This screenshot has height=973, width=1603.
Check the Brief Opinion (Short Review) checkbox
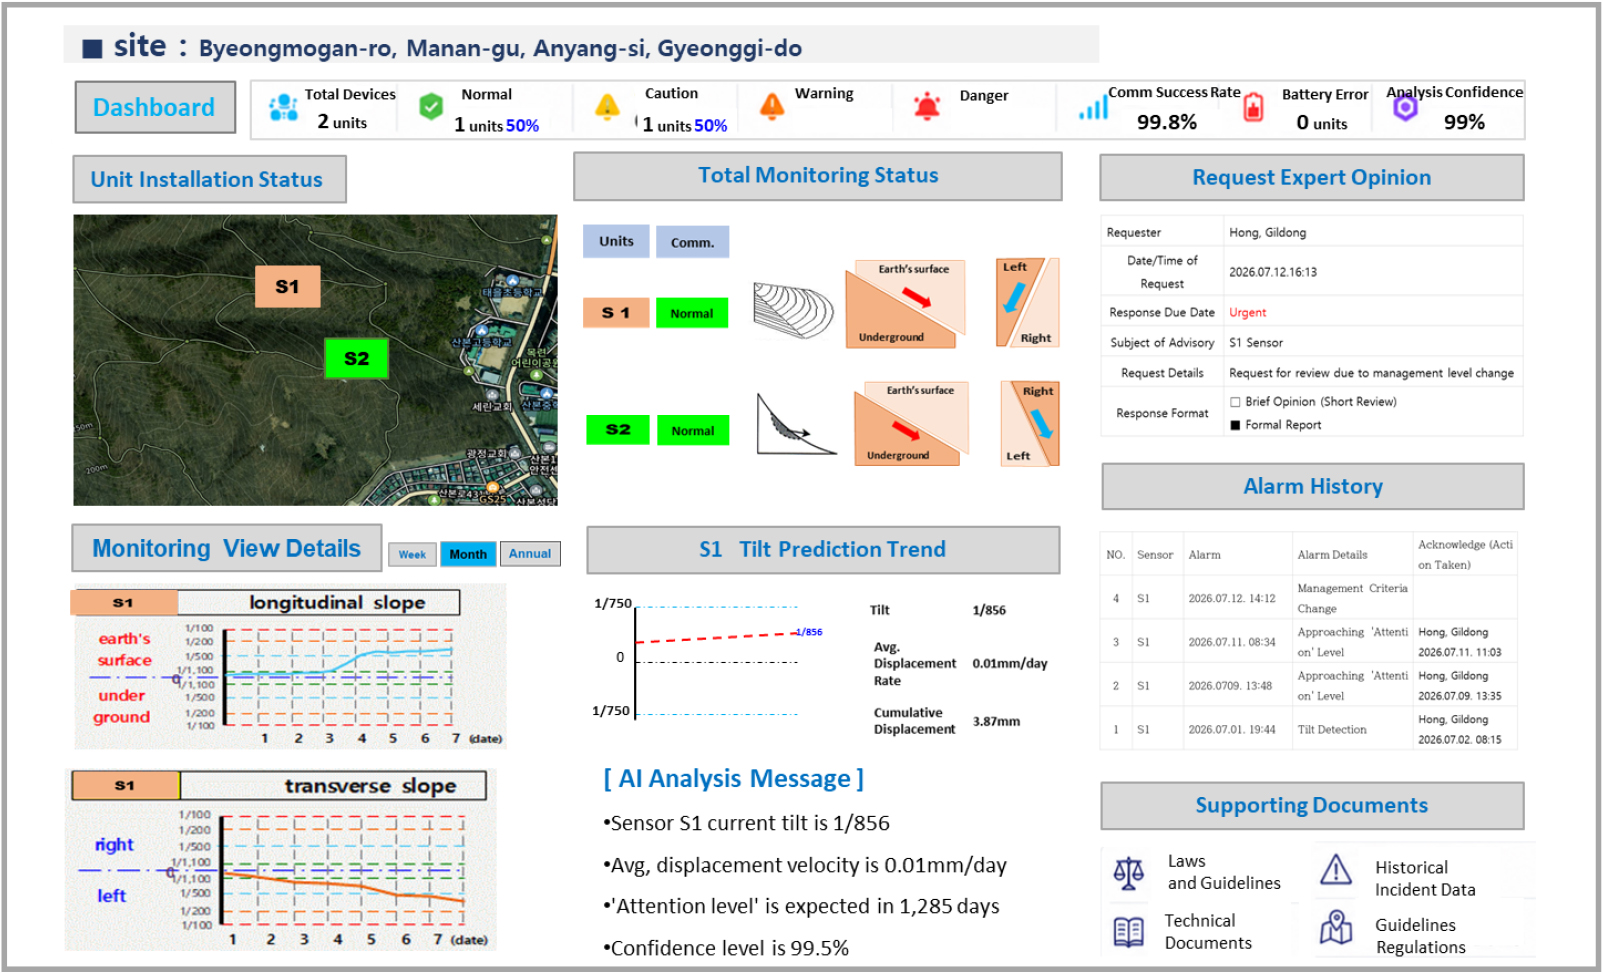(1235, 402)
